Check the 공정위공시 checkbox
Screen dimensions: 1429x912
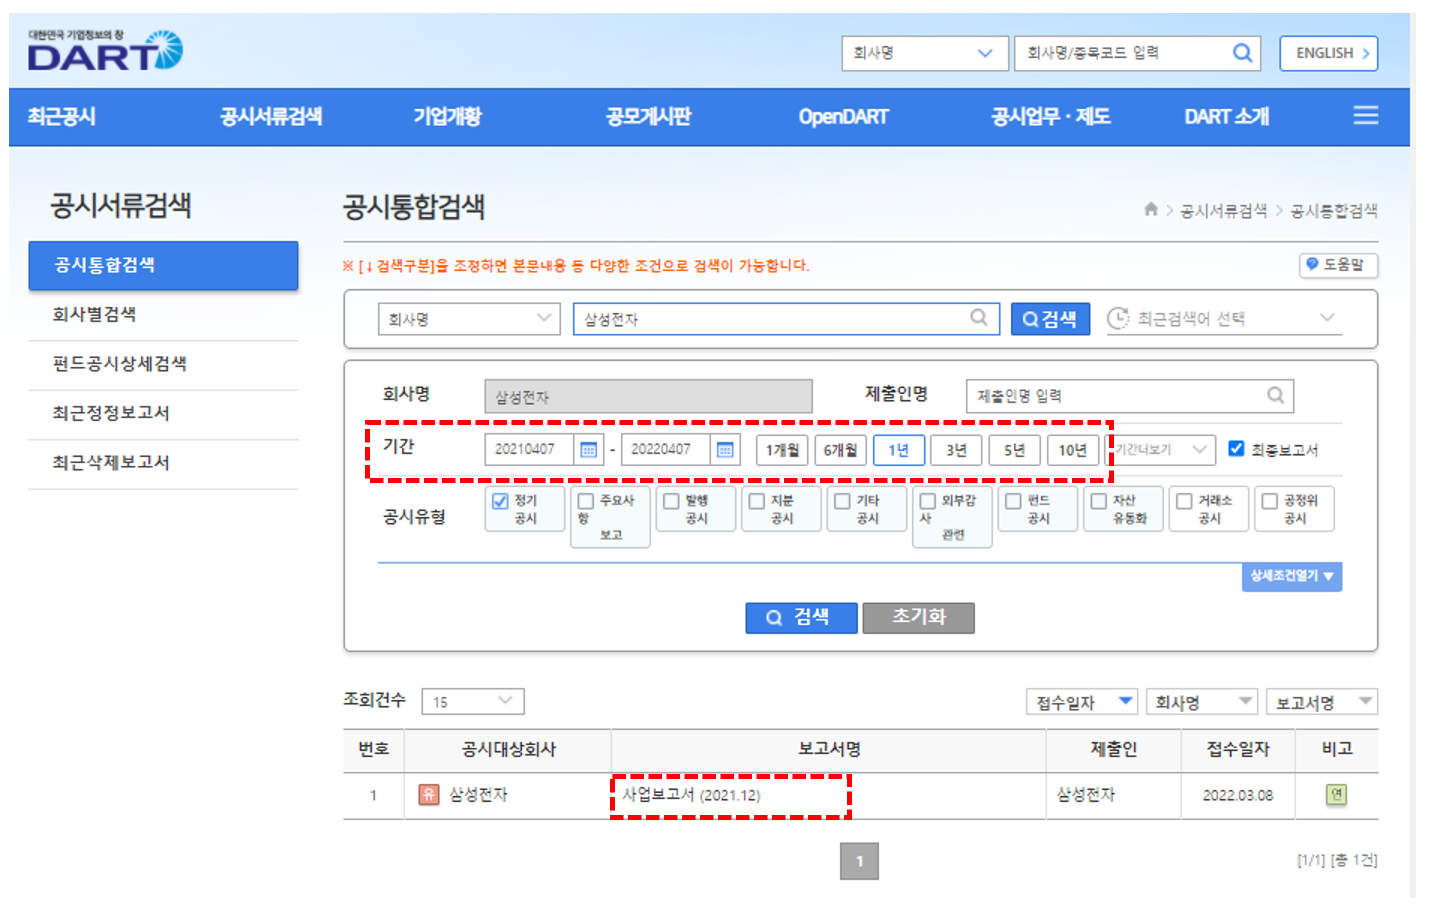coord(1270,501)
